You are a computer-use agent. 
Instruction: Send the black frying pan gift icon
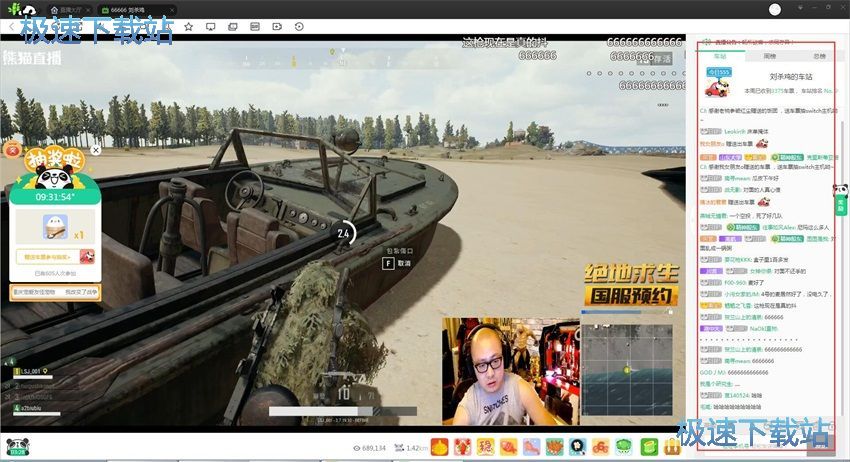coord(578,447)
